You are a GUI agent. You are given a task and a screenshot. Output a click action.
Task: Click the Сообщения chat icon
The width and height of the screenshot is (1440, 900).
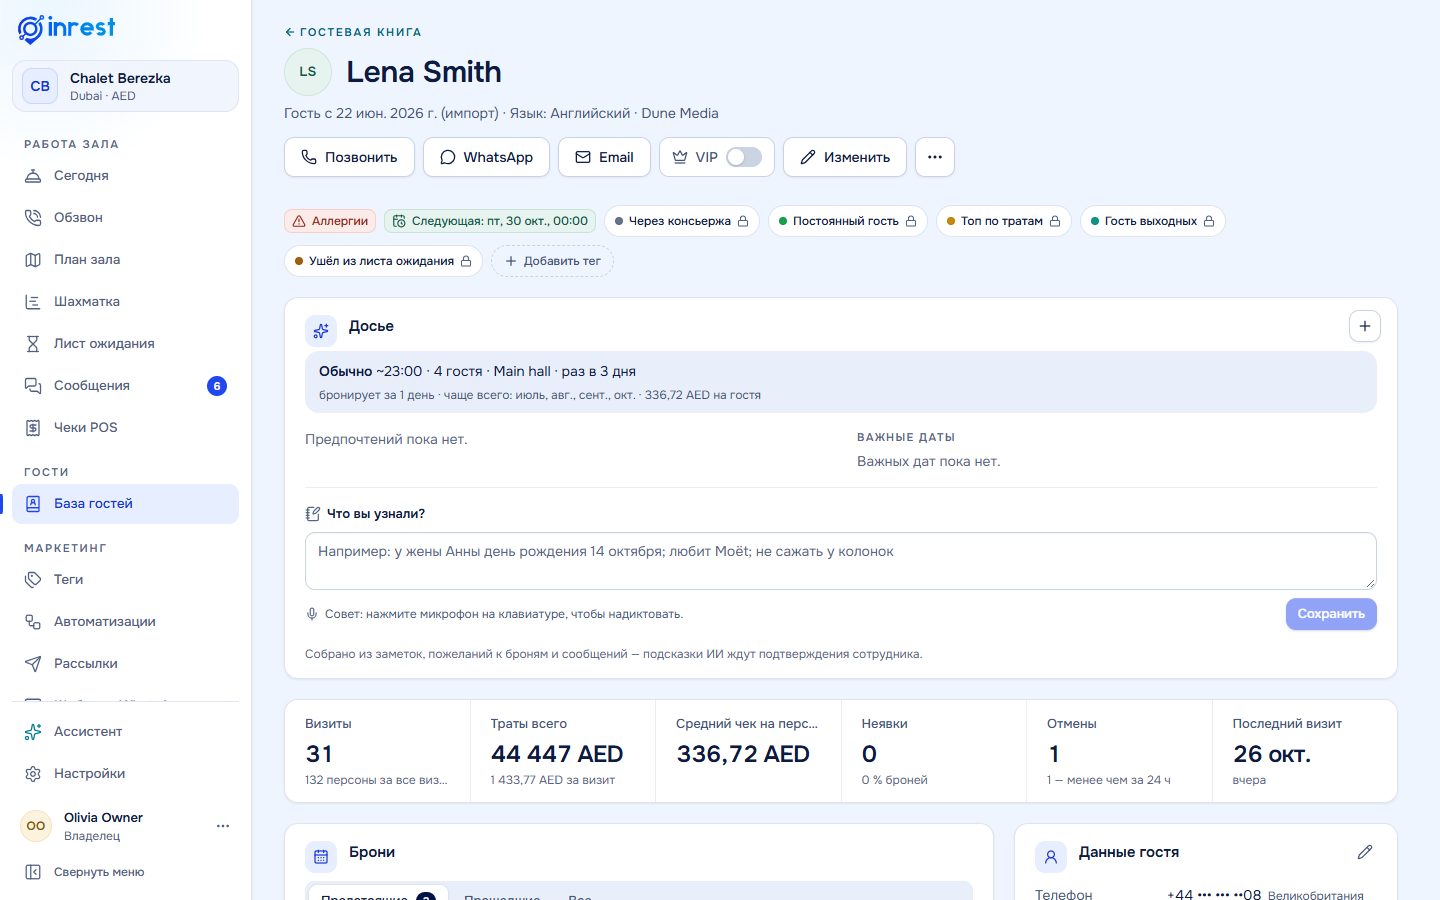33,386
